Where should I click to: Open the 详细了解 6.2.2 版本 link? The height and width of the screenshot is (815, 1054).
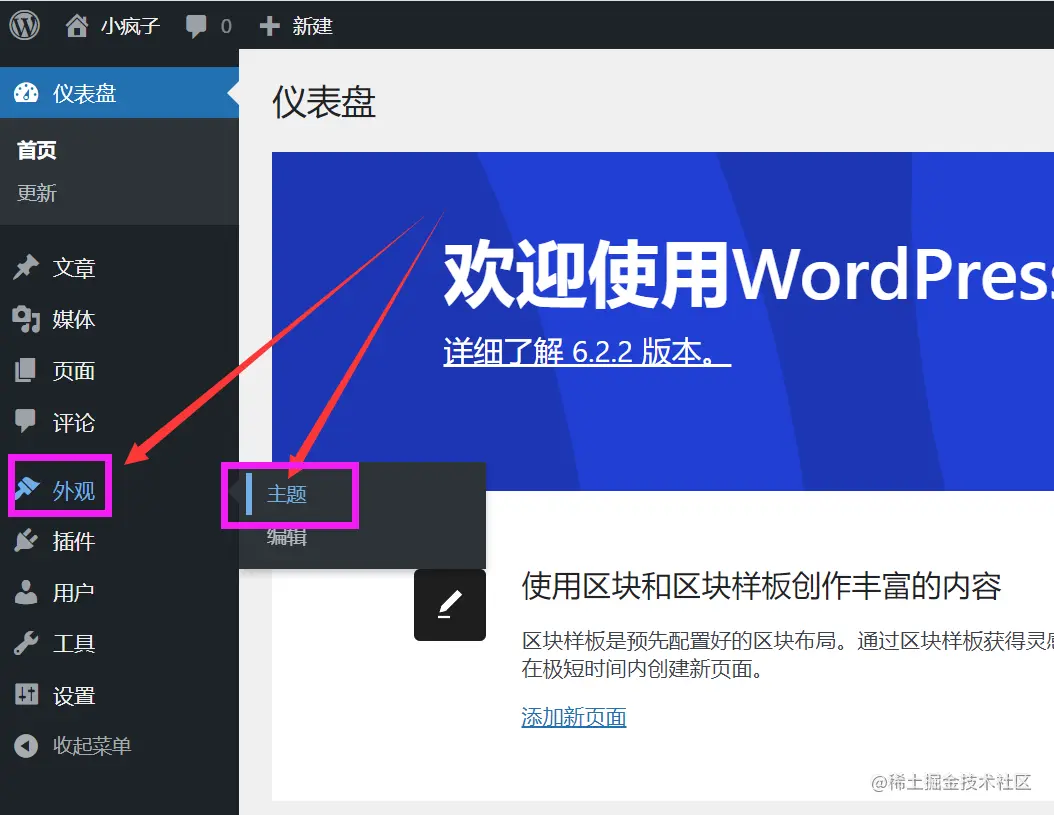pos(587,351)
